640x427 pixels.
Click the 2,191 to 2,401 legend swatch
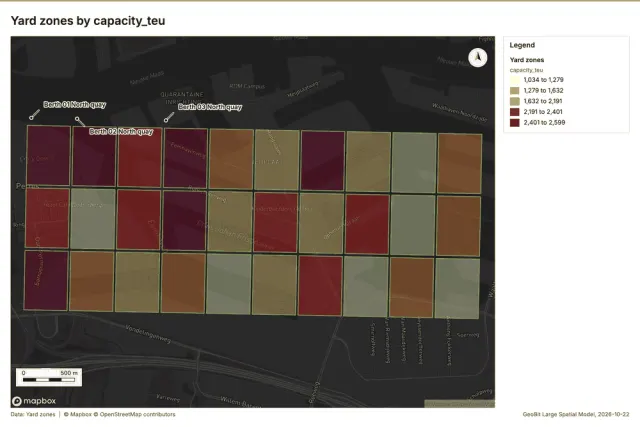[515, 112]
